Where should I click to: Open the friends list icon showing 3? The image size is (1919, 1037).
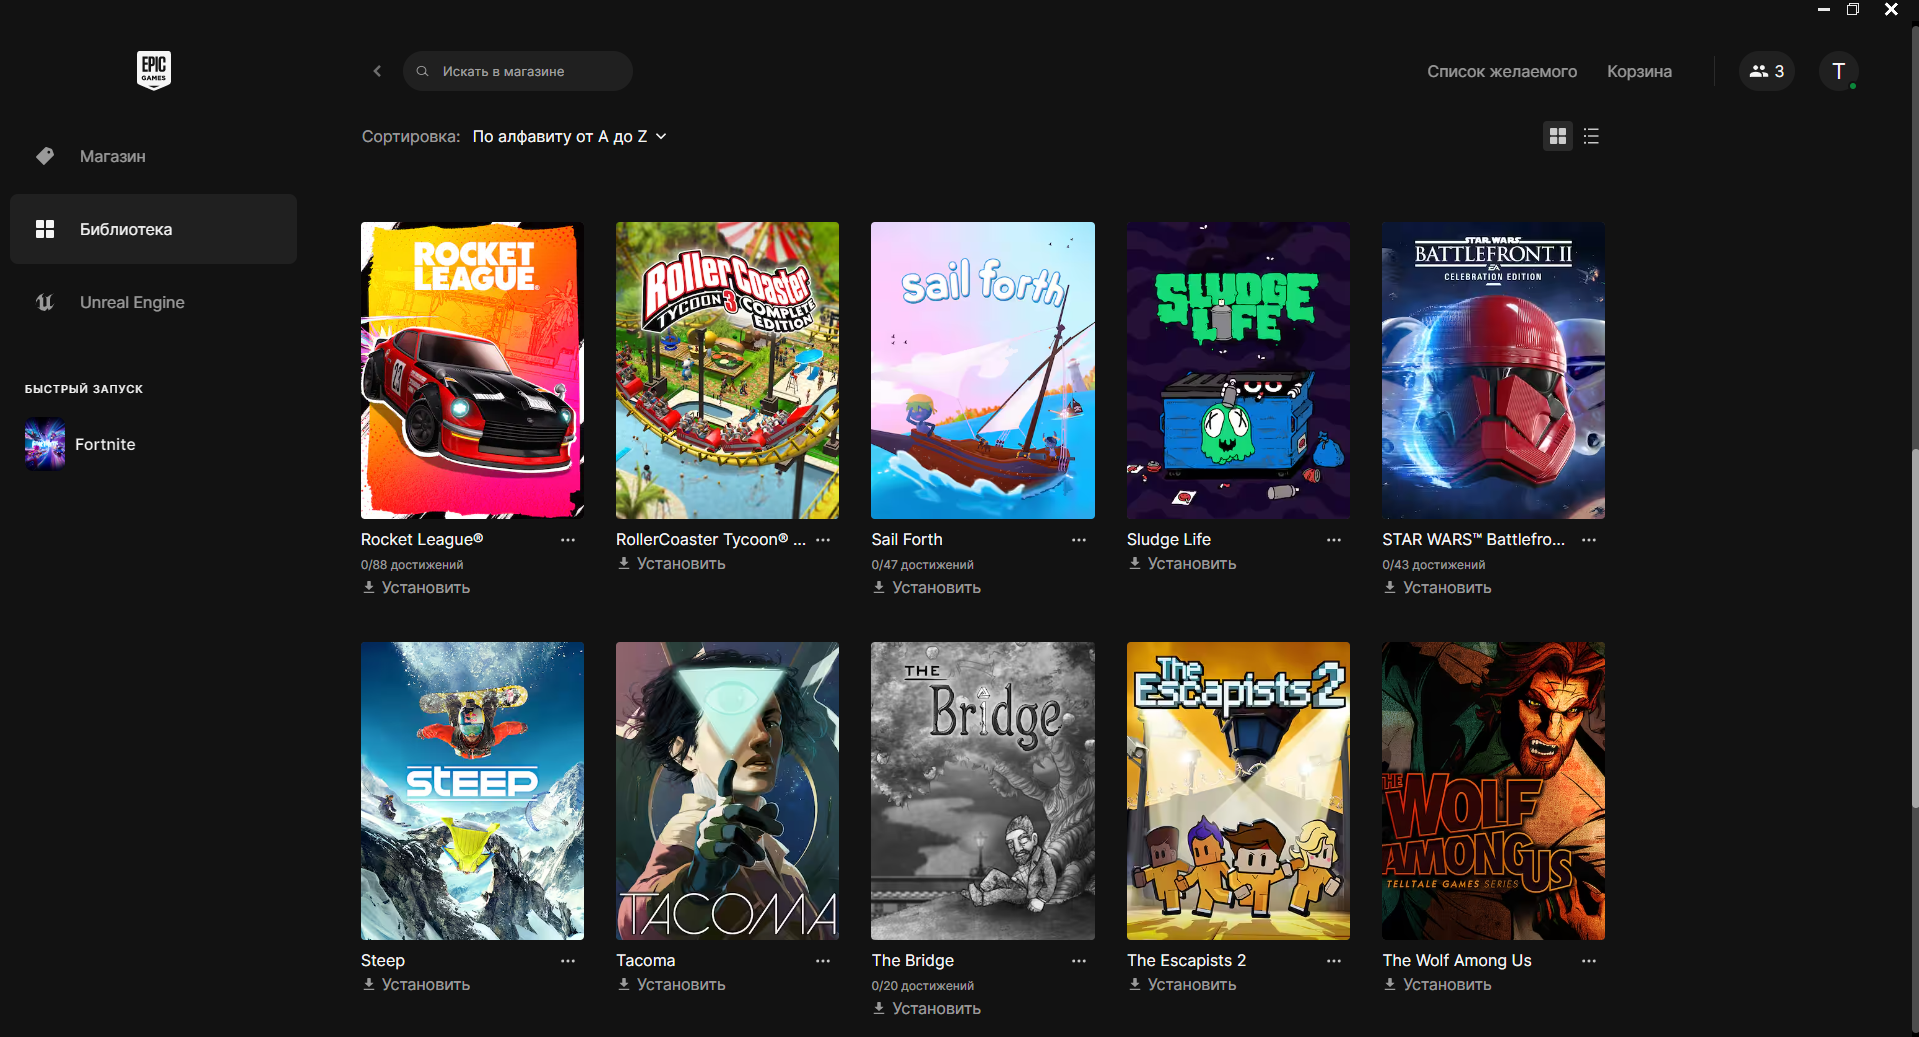(1767, 71)
